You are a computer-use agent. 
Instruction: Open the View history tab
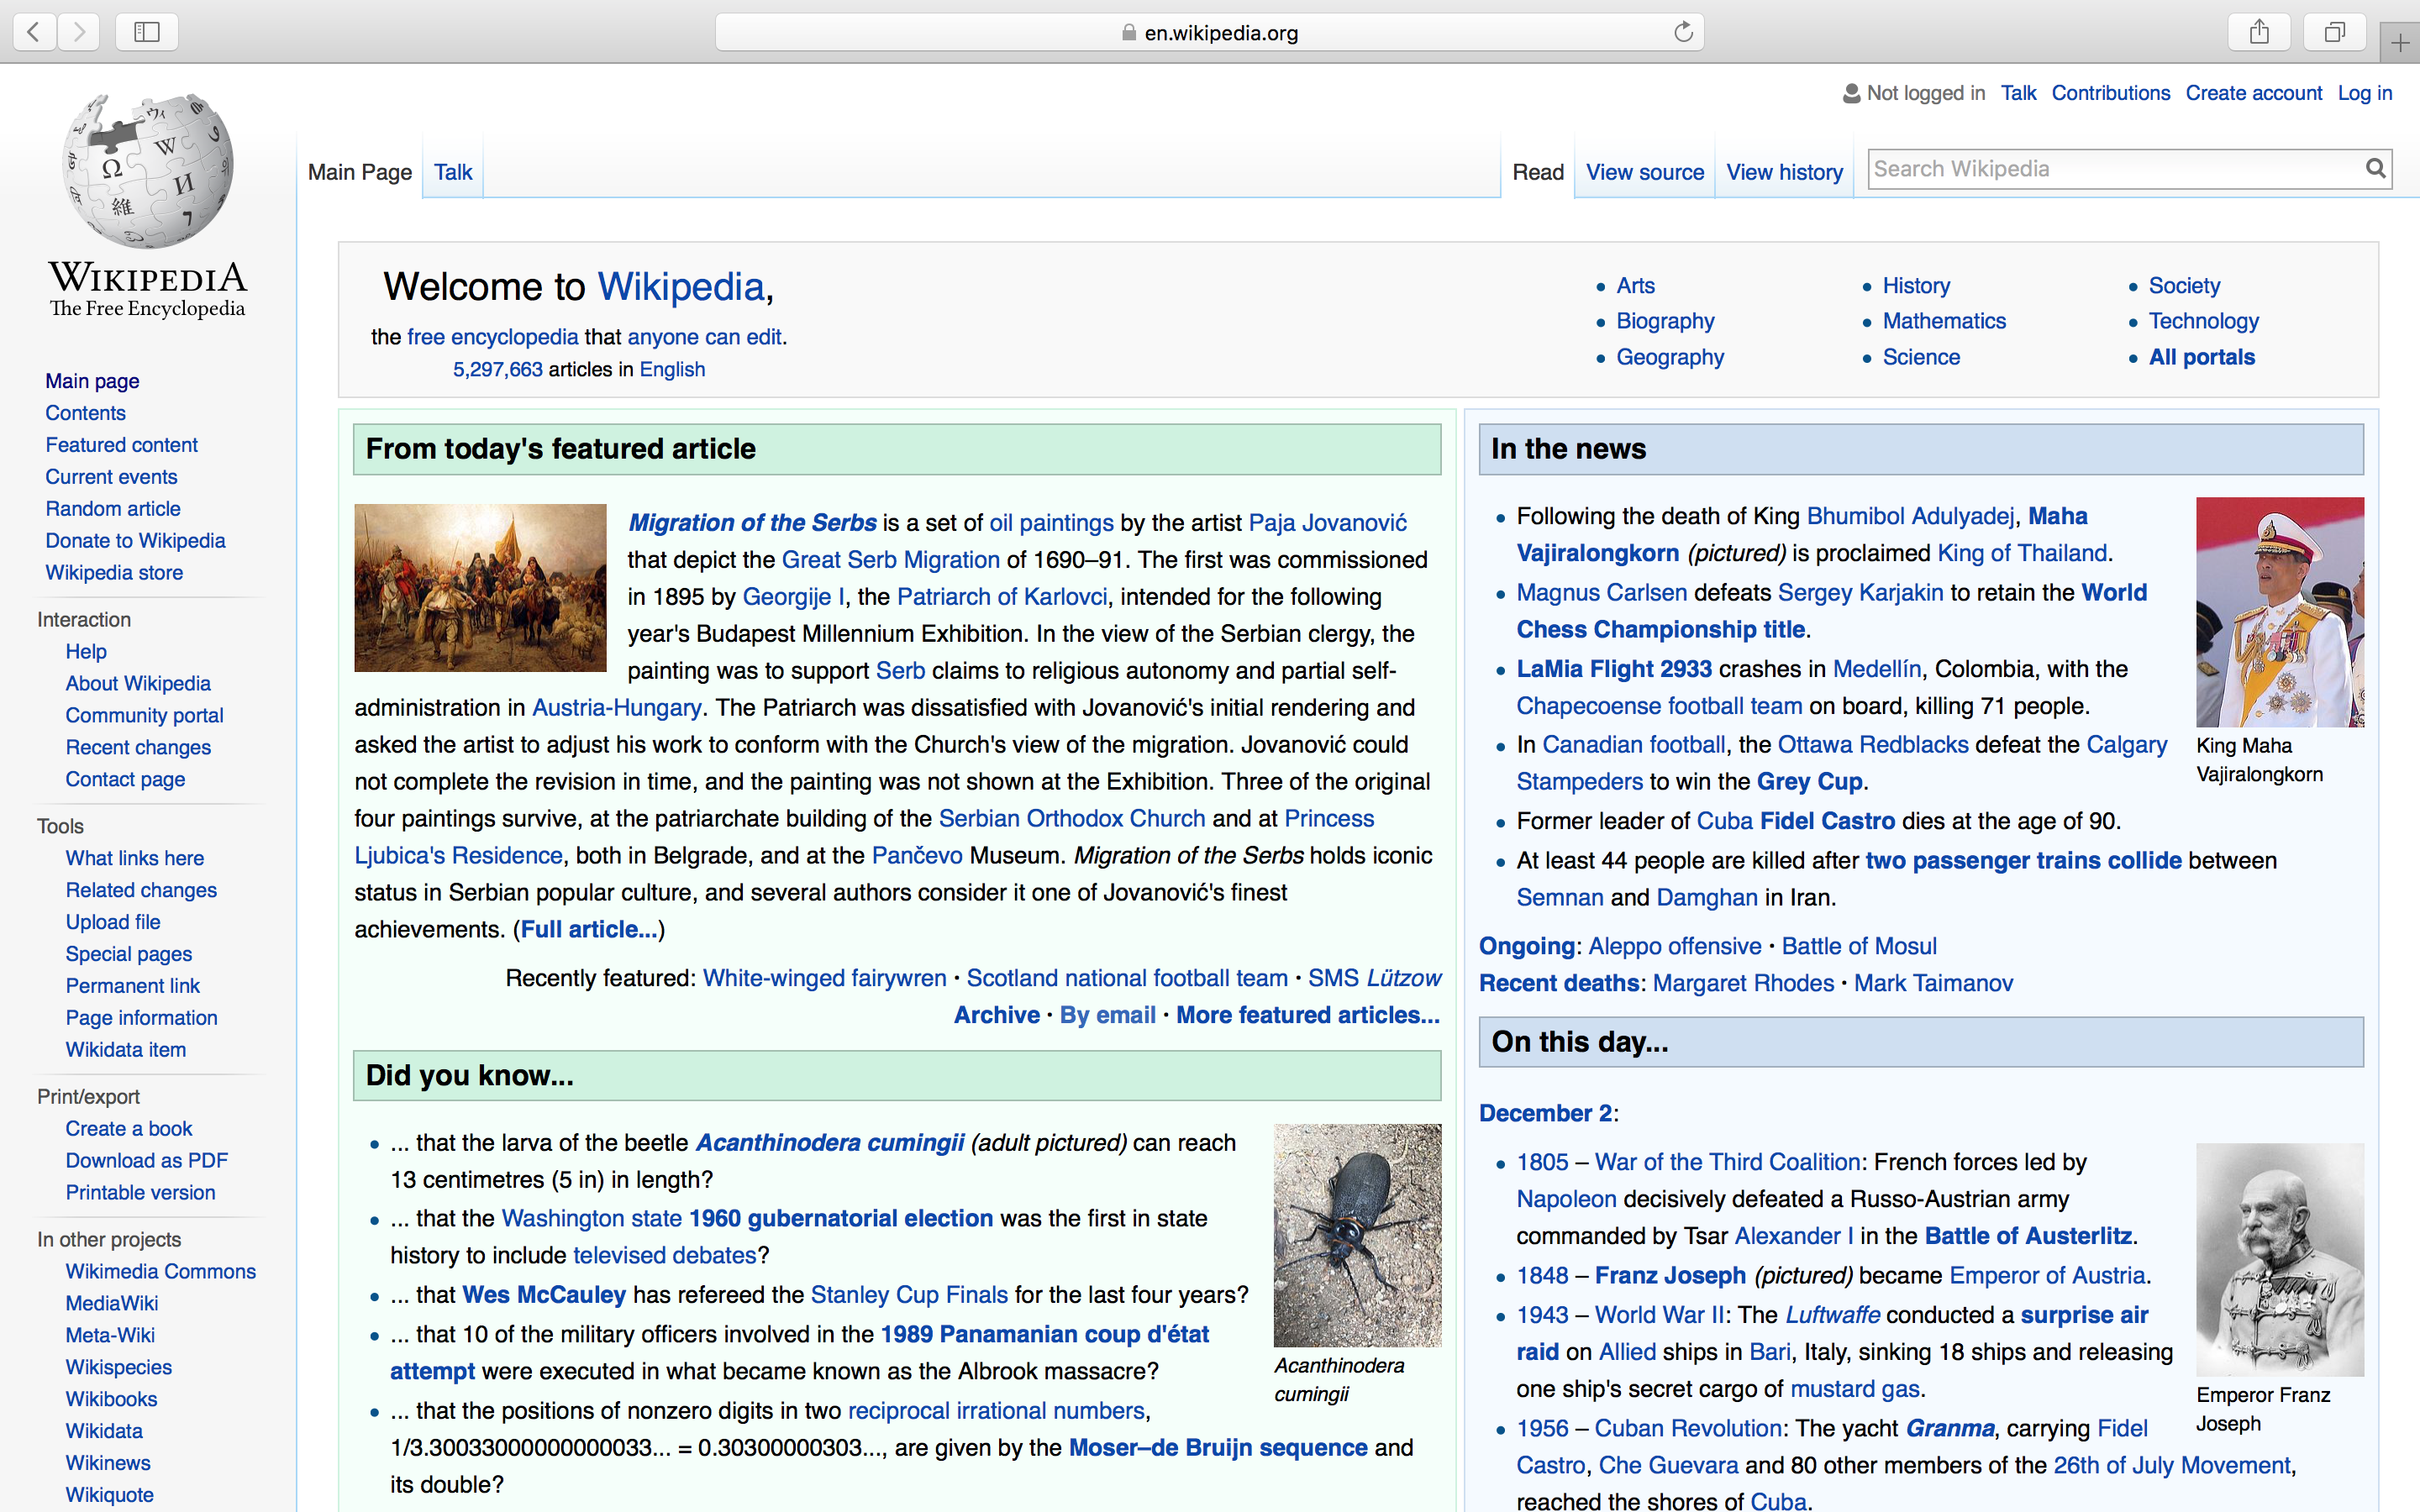(x=1784, y=172)
